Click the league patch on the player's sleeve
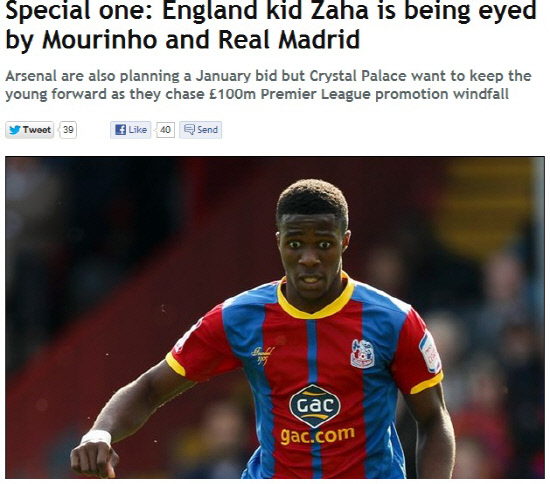The image size is (550, 484). (x=430, y=352)
